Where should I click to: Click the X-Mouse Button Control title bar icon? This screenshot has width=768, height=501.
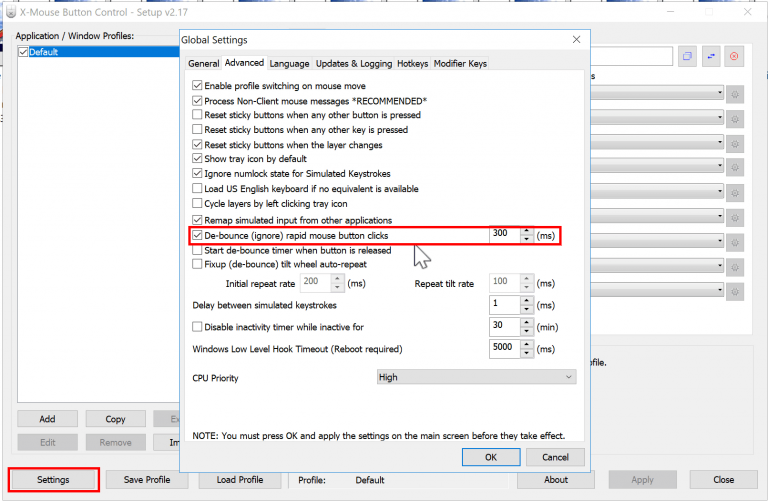(11, 12)
